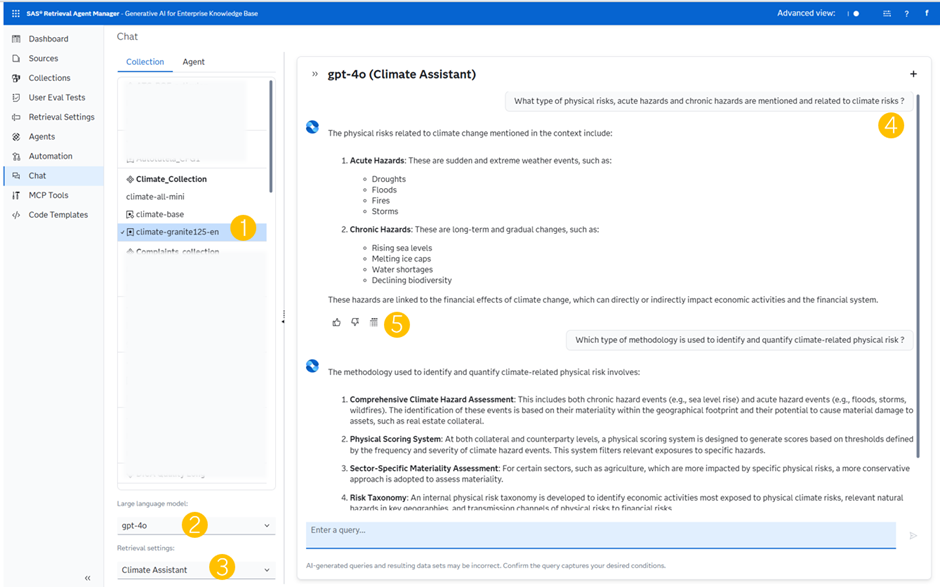
Task: Show details icon beside thumbs down
Action: click(x=373, y=323)
